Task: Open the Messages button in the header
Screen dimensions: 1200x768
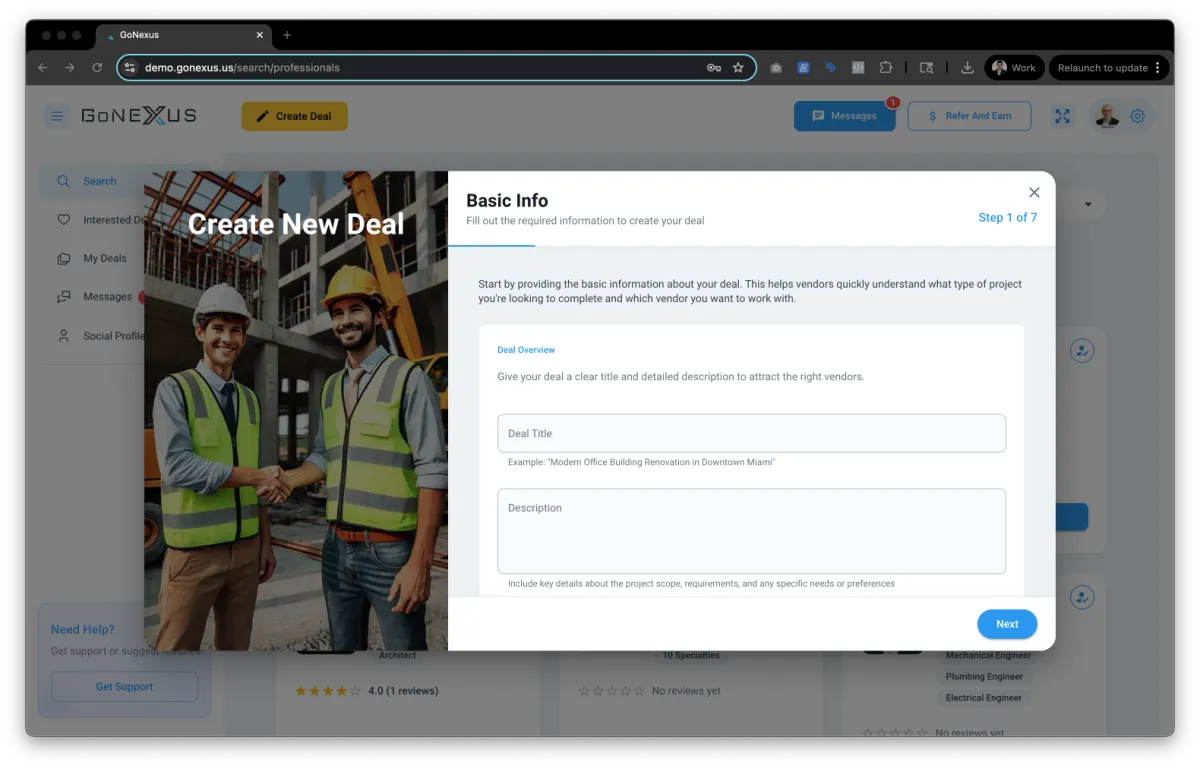Action: [x=845, y=116]
